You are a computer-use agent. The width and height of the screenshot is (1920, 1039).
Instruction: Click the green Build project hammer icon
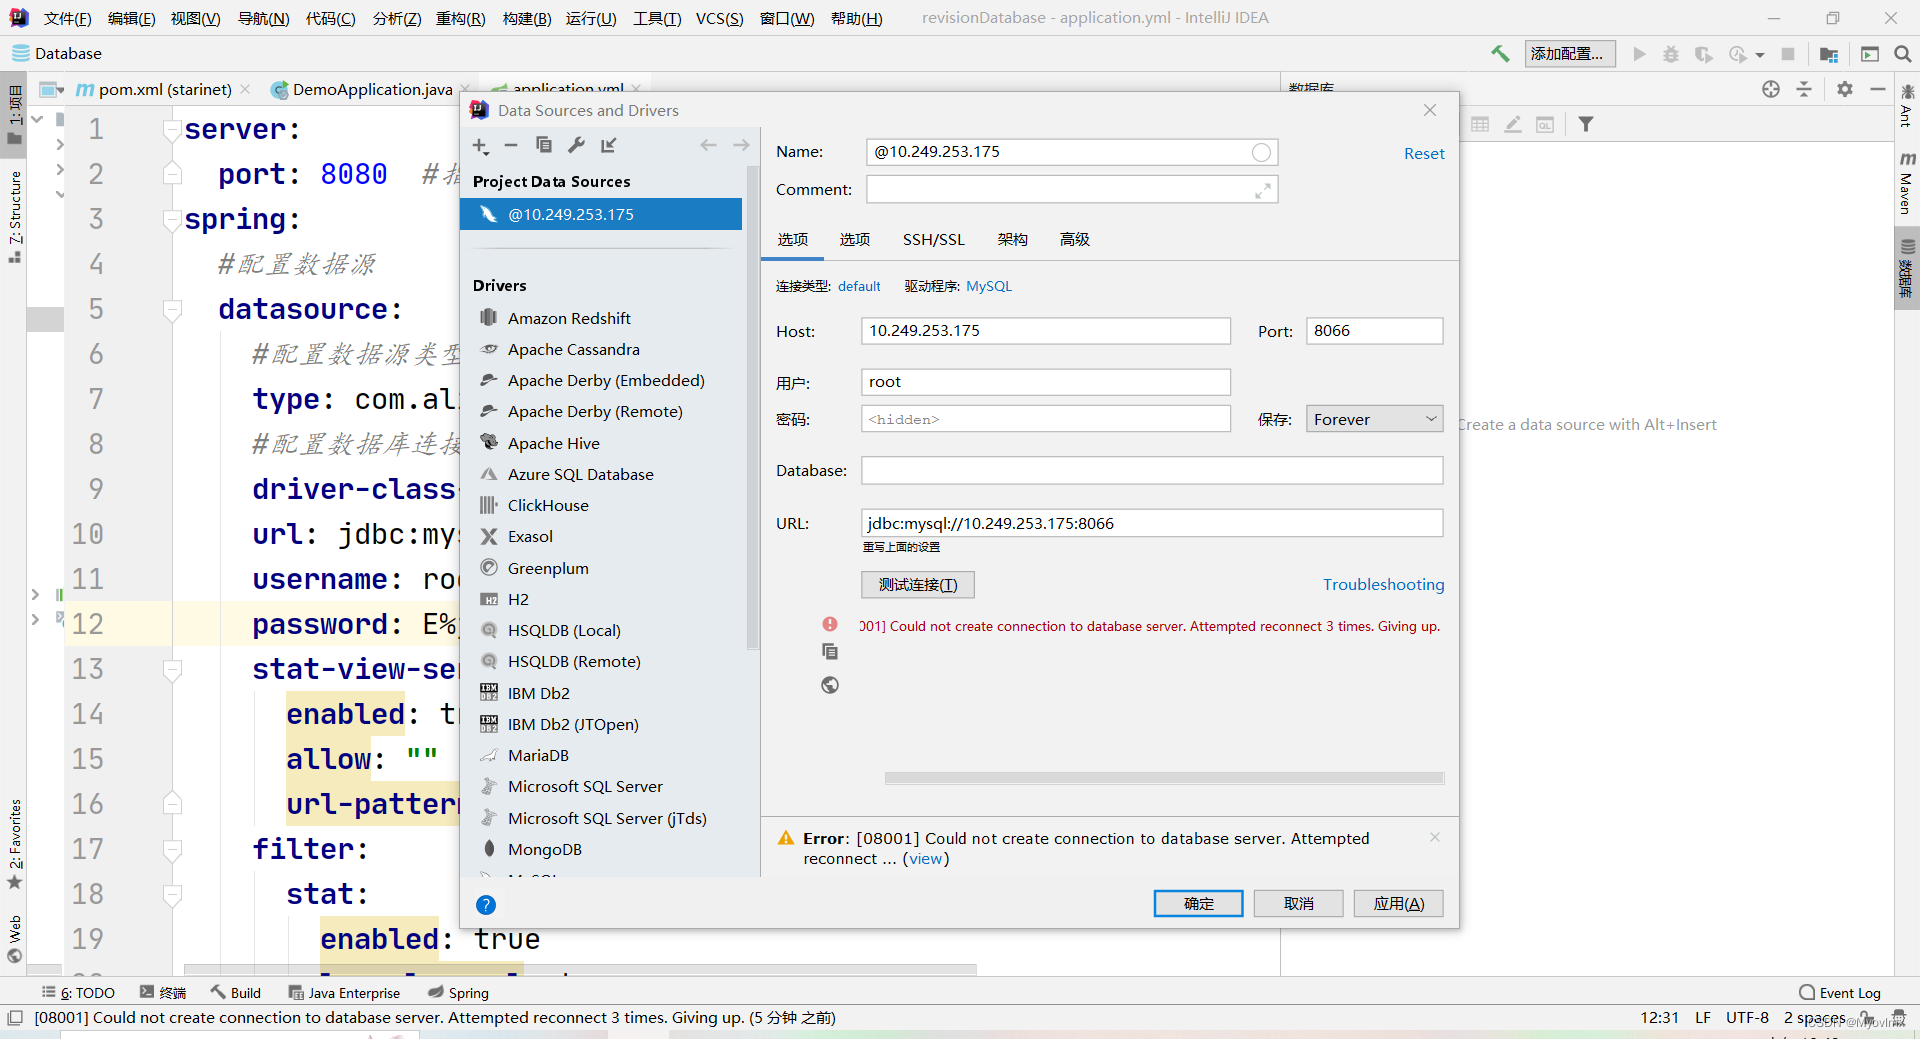tap(1500, 54)
